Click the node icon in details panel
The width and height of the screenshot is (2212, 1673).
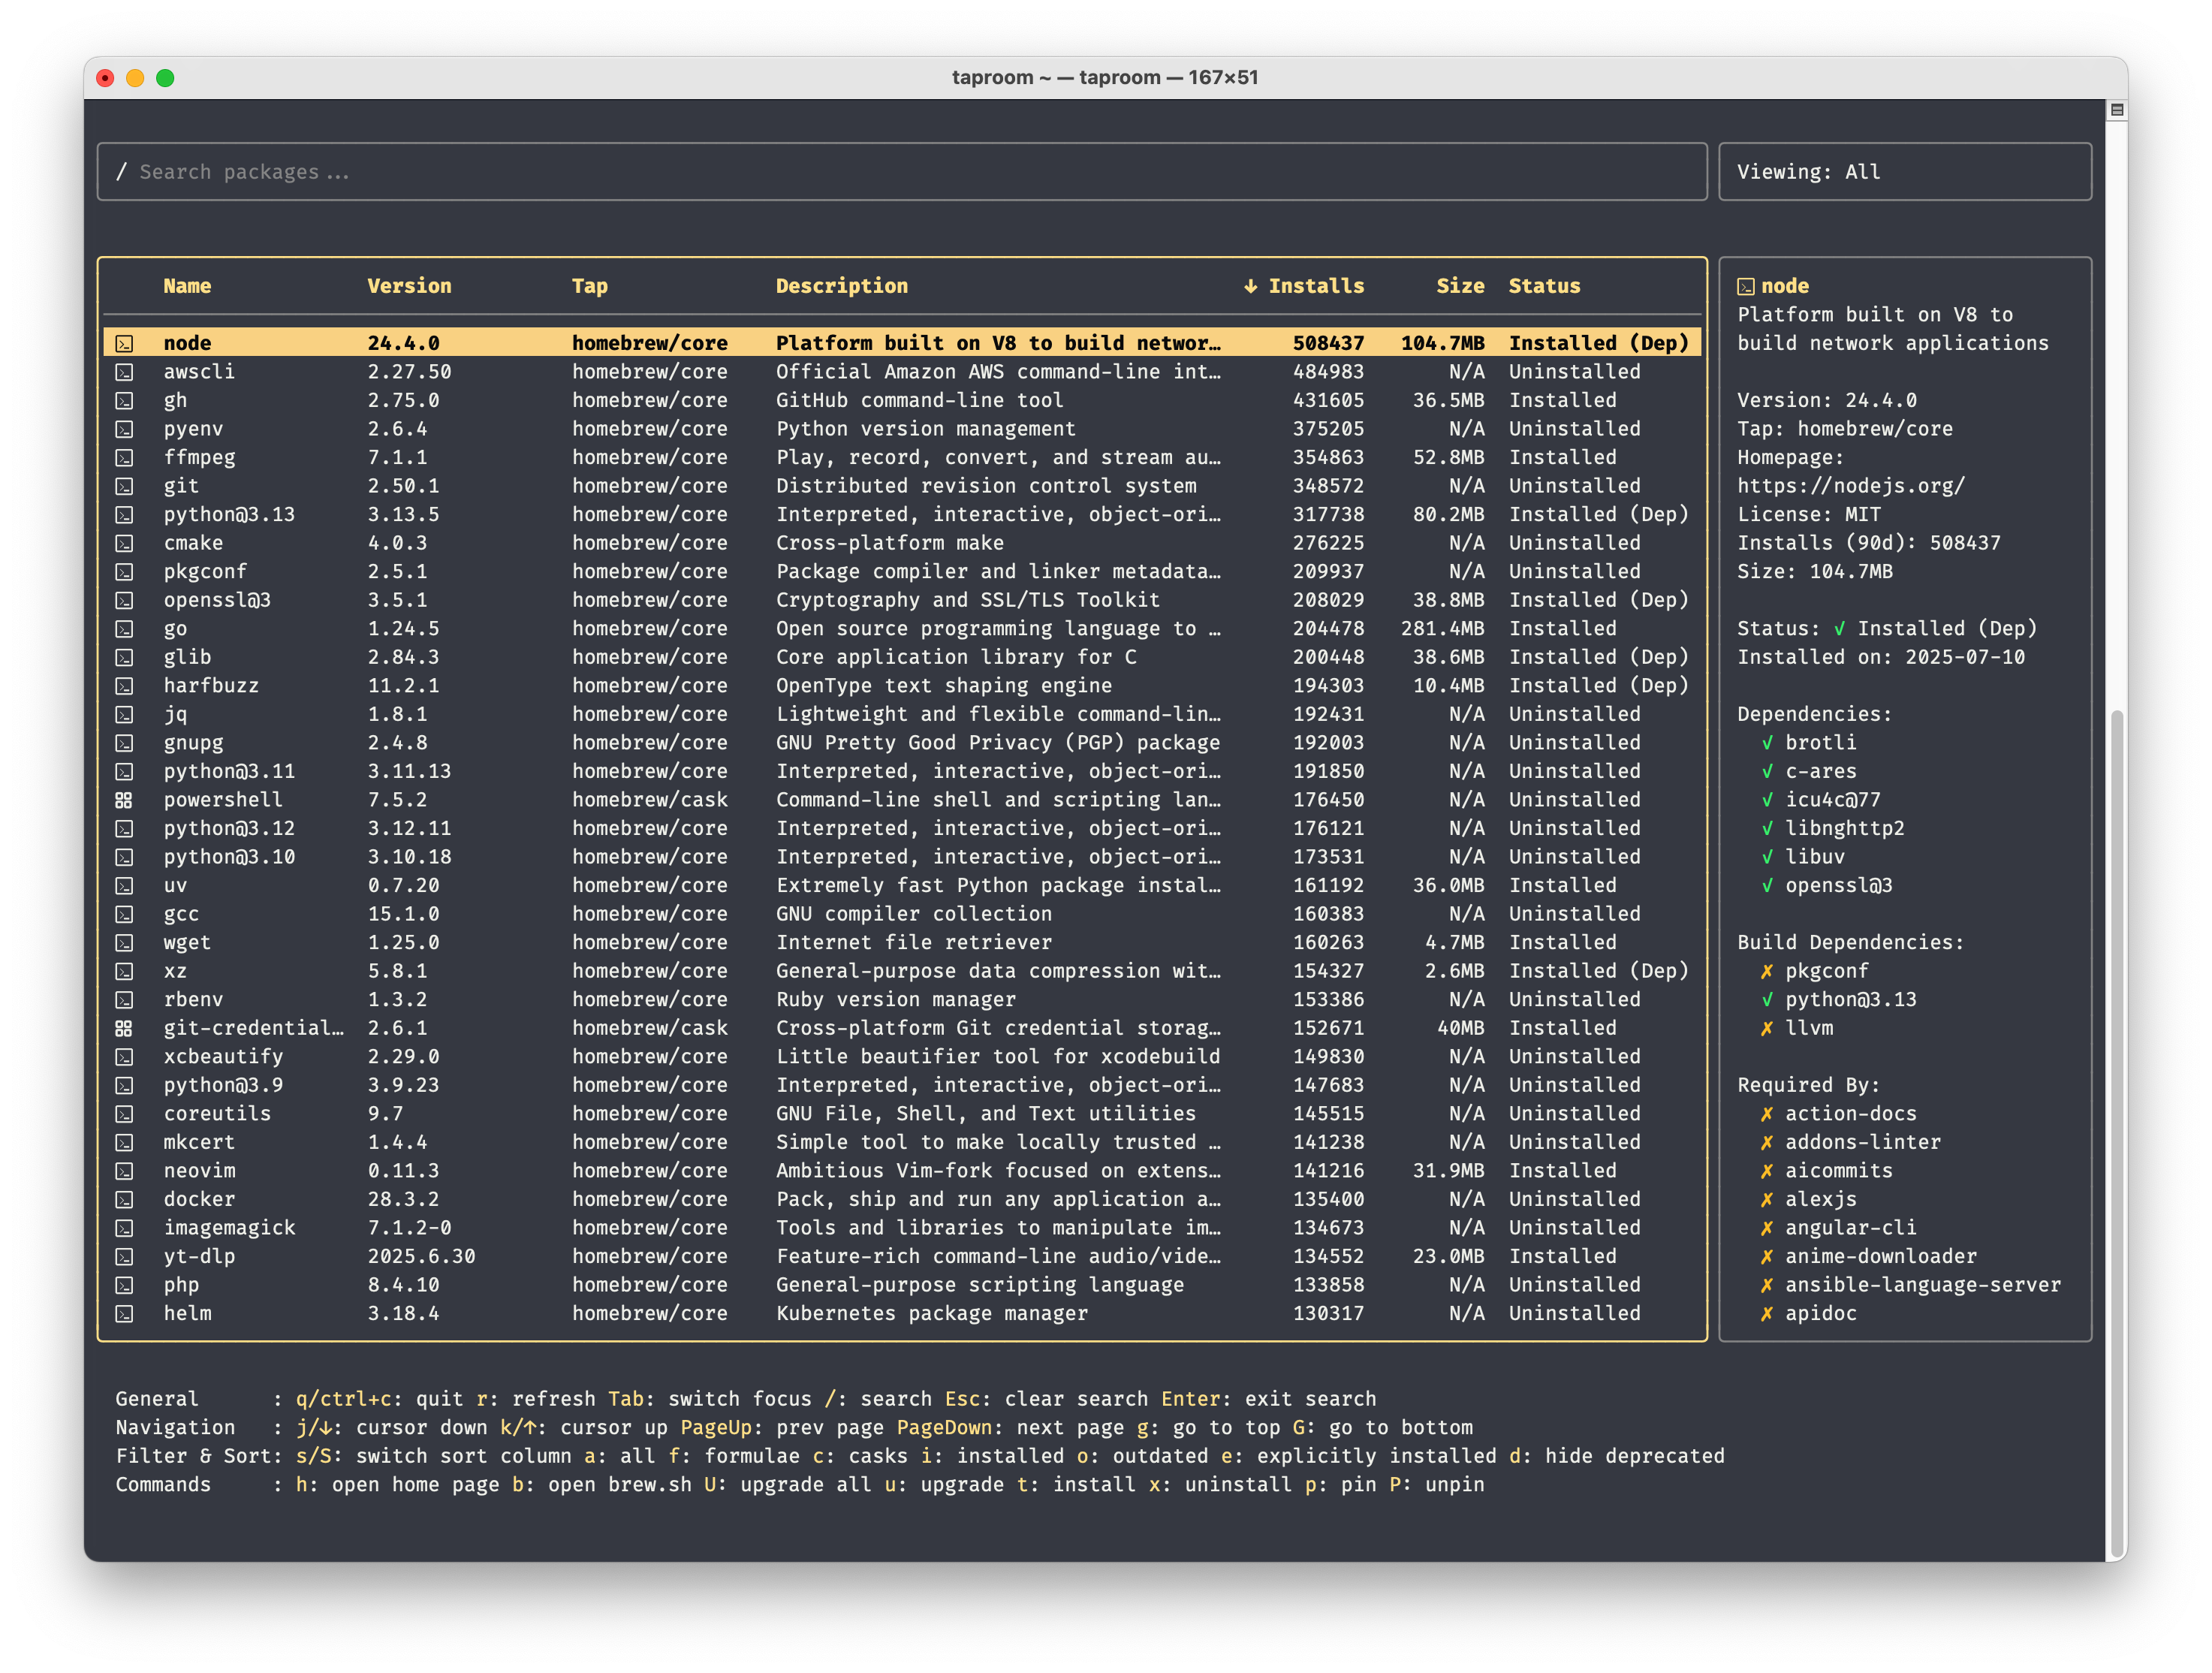click(x=1745, y=287)
